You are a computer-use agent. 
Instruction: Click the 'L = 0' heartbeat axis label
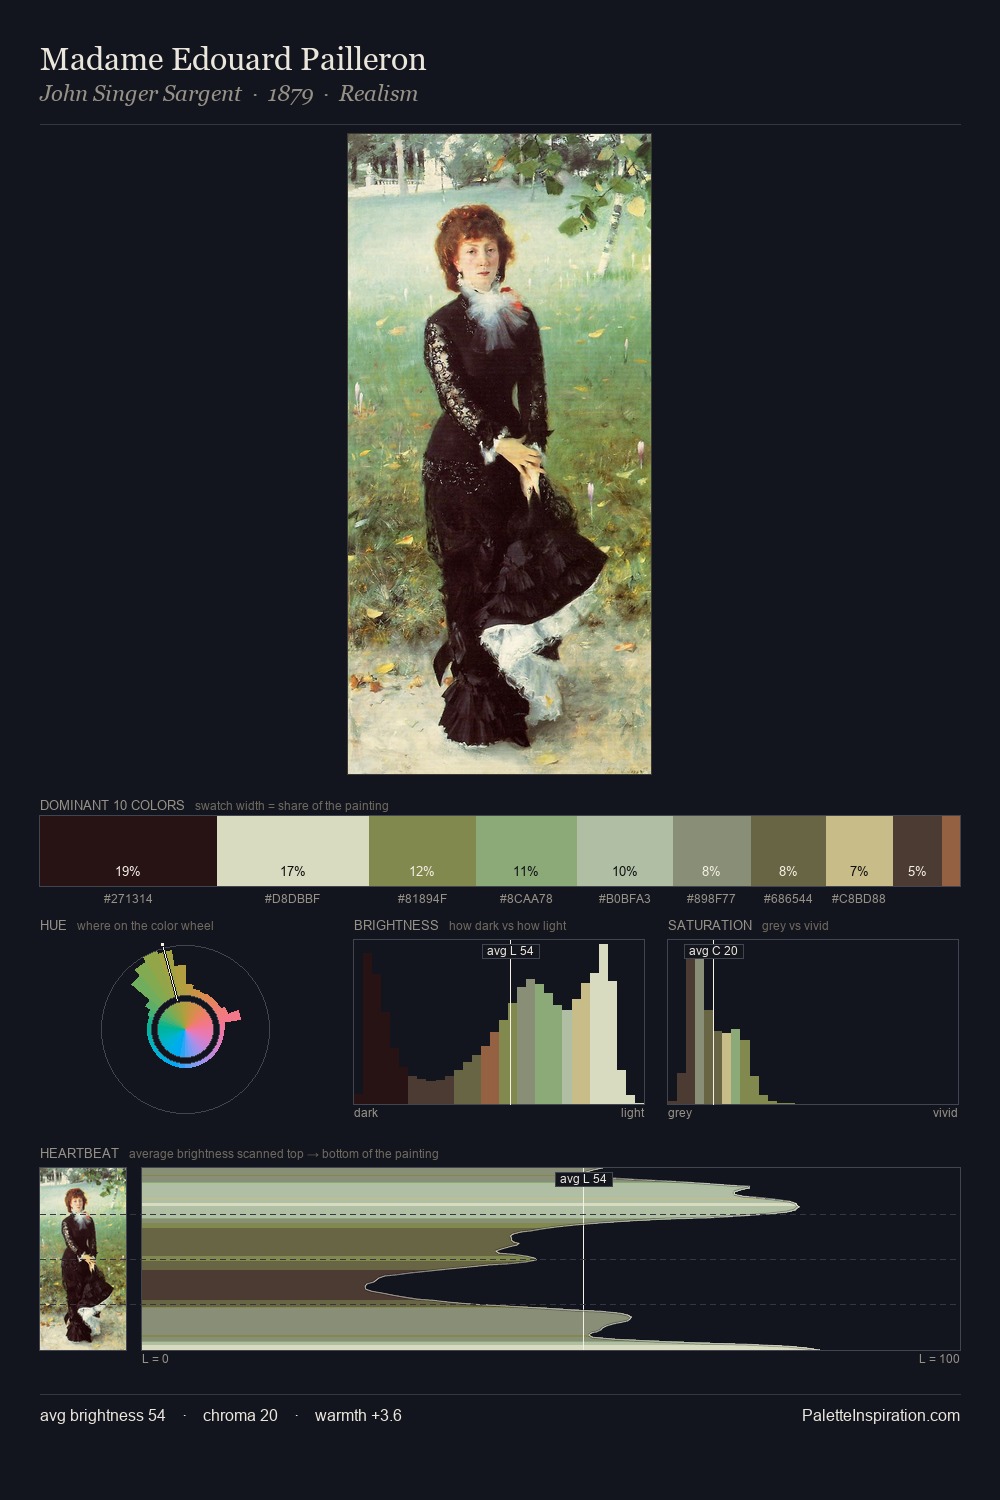[x=155, y=1359]
